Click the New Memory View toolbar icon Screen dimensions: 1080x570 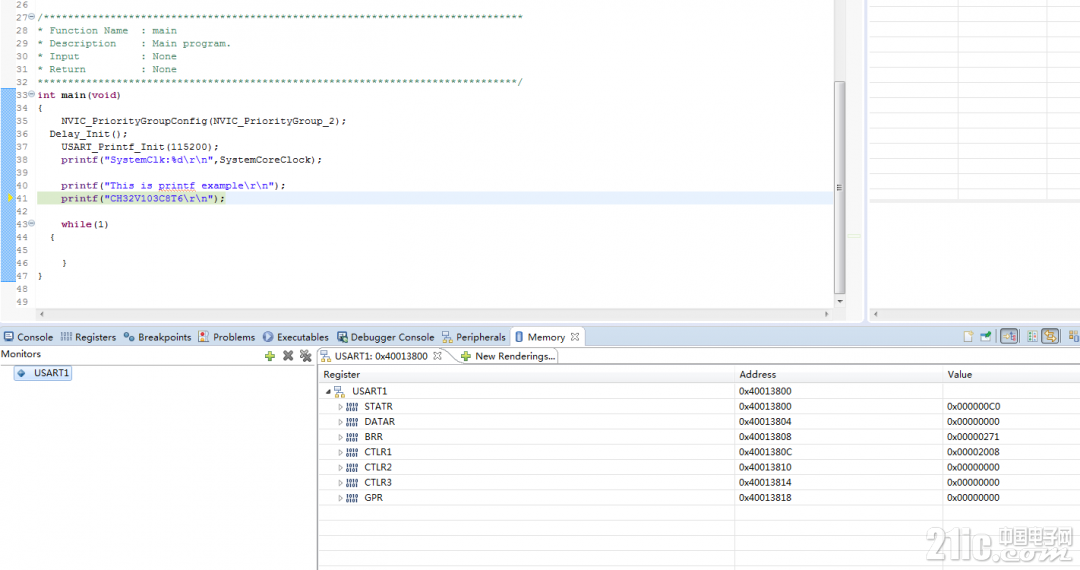(968, 337)
